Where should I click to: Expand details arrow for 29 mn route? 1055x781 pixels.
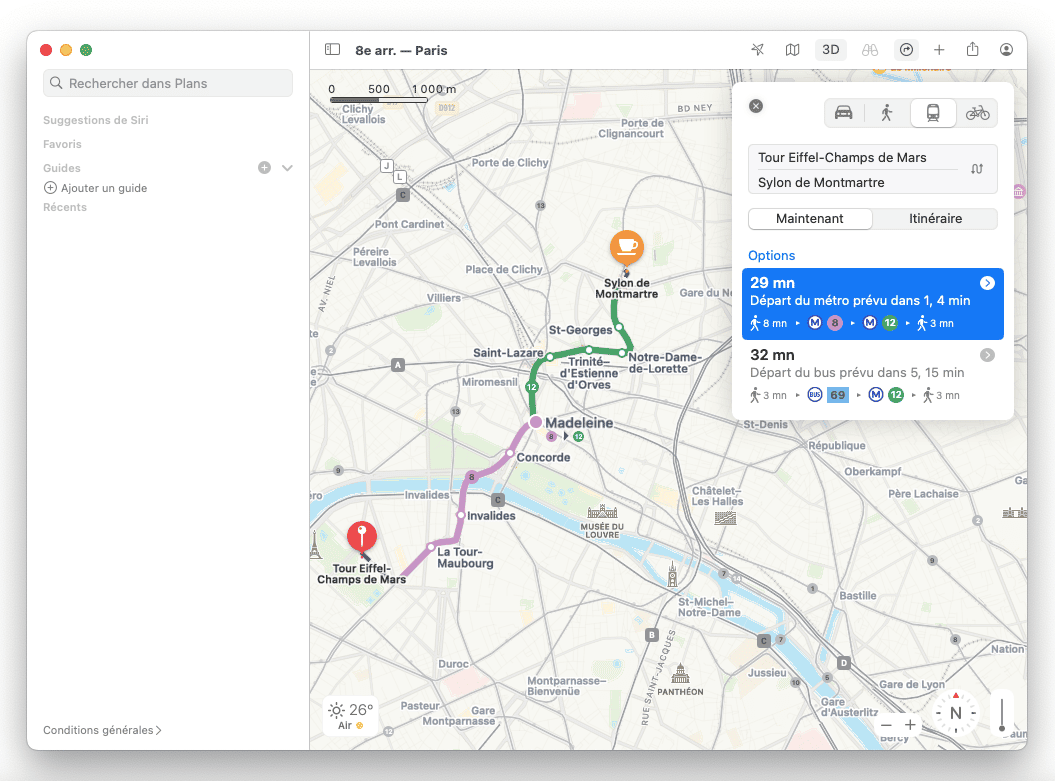click(987, 283)
